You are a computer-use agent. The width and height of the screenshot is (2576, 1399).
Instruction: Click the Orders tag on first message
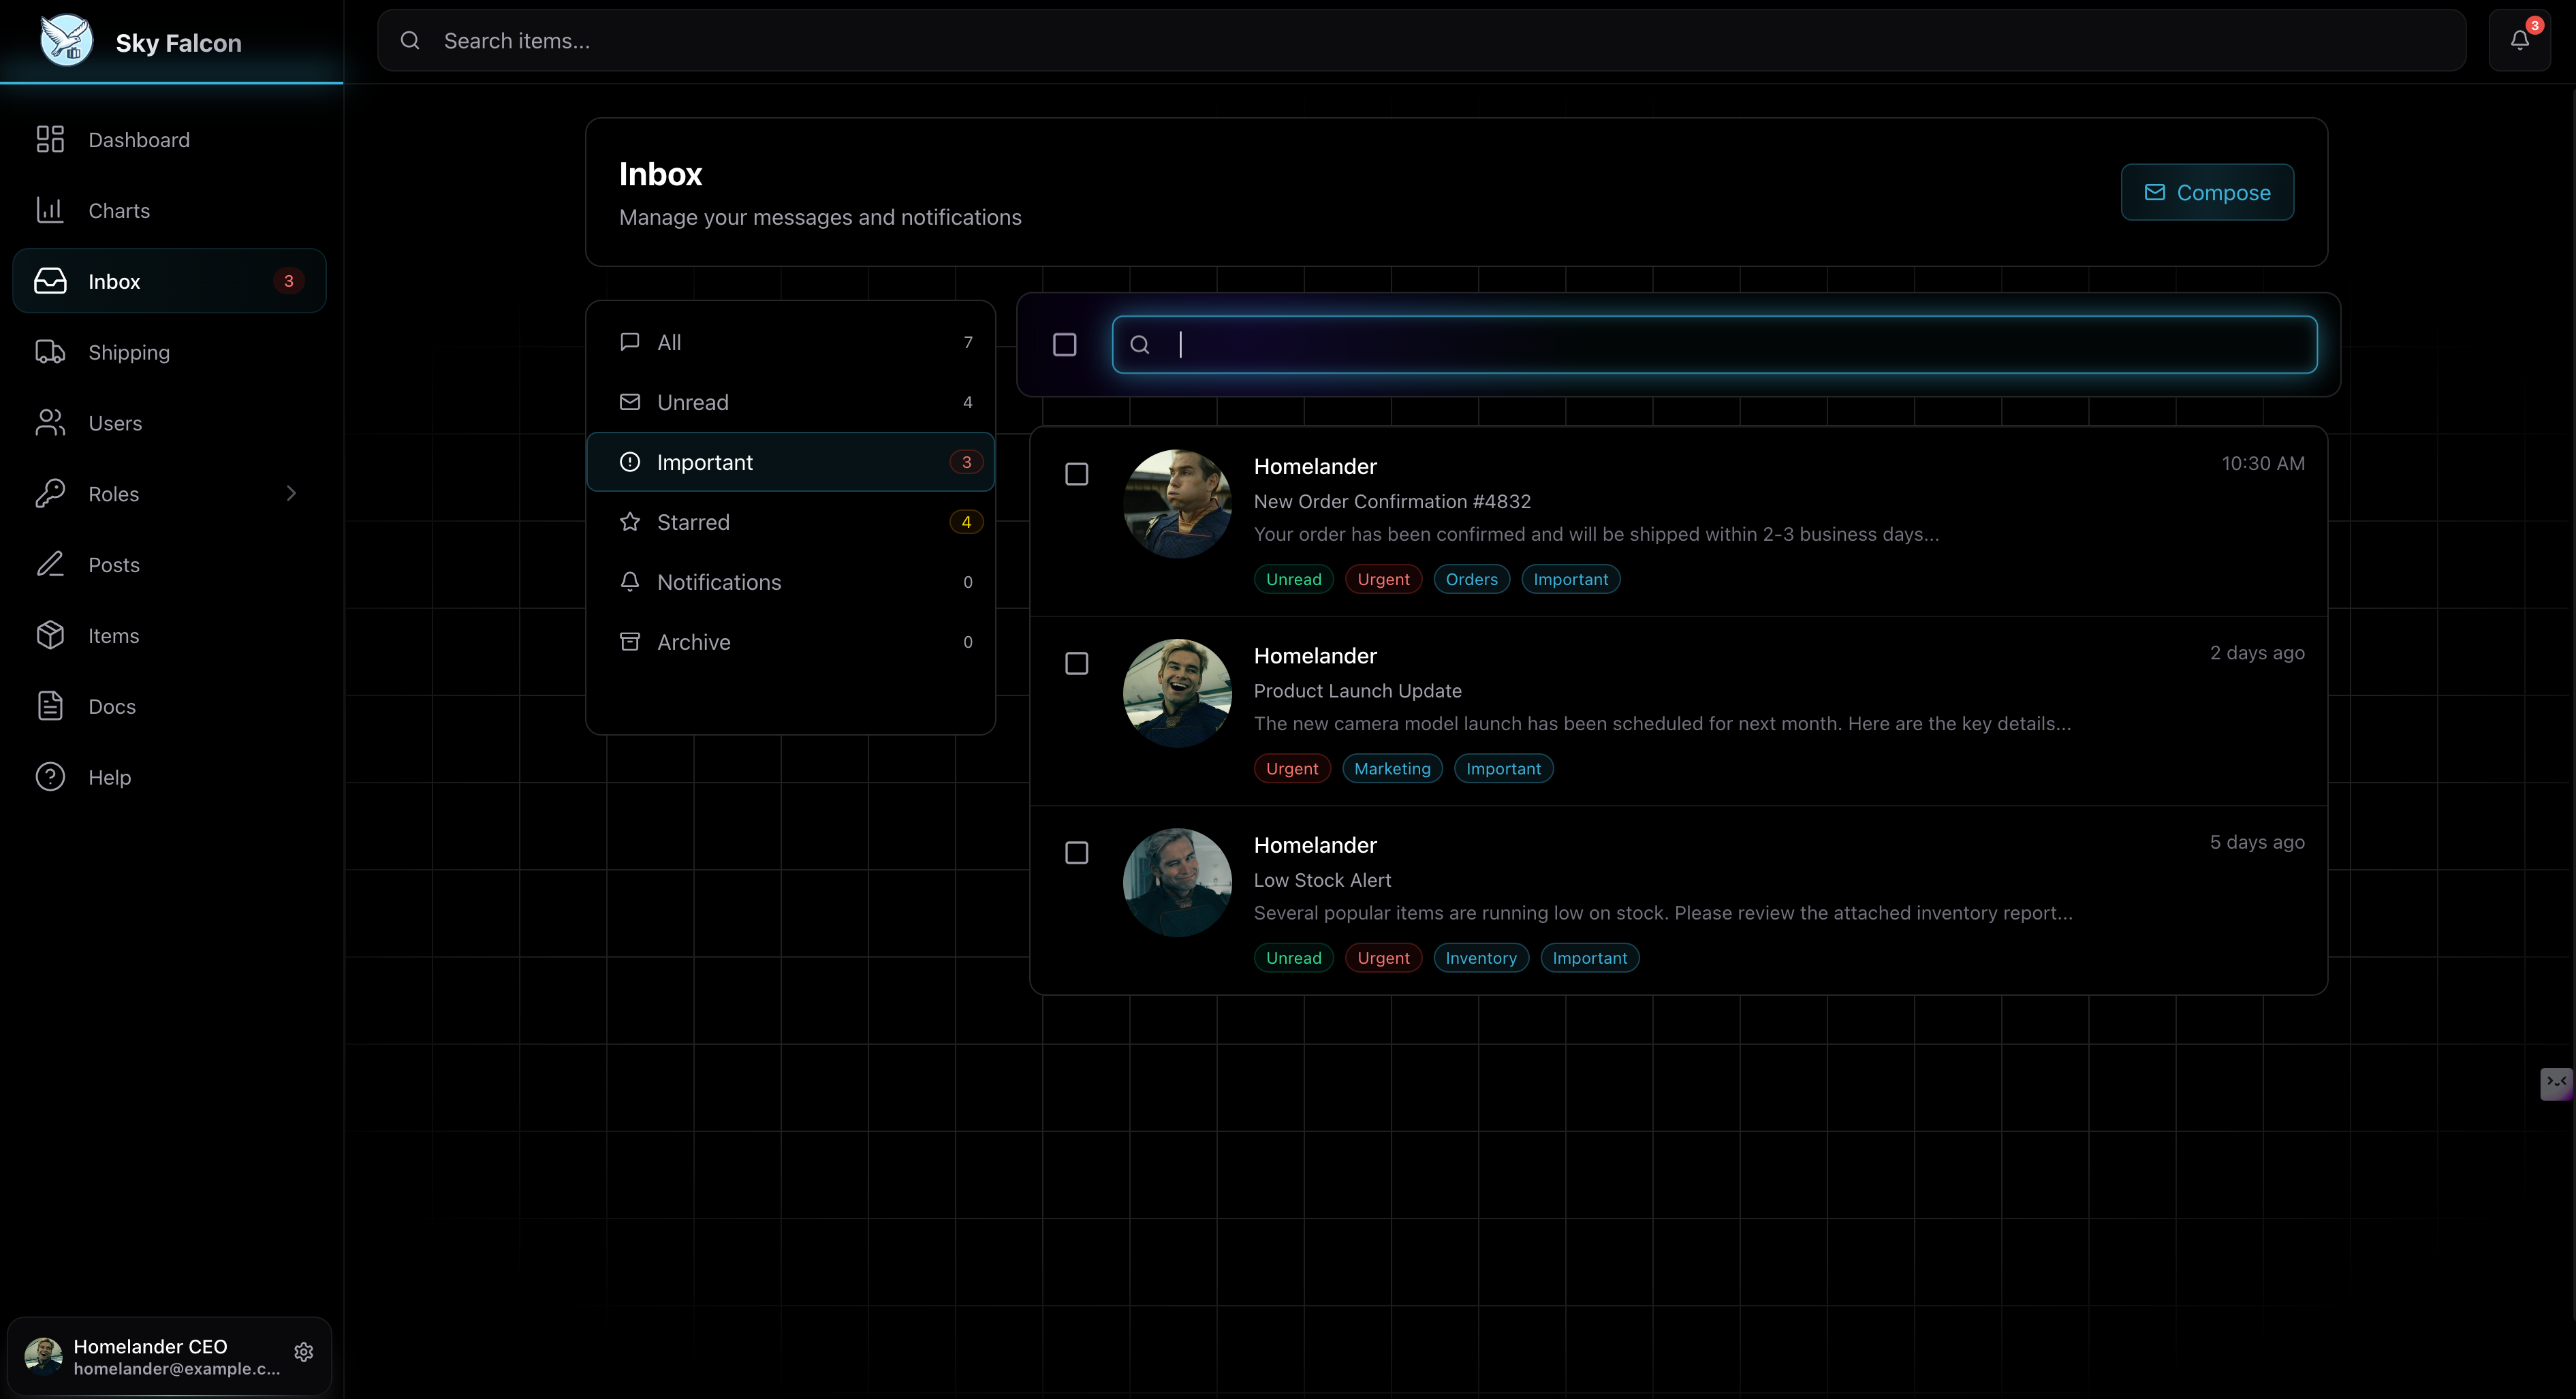pos(1471,579)
